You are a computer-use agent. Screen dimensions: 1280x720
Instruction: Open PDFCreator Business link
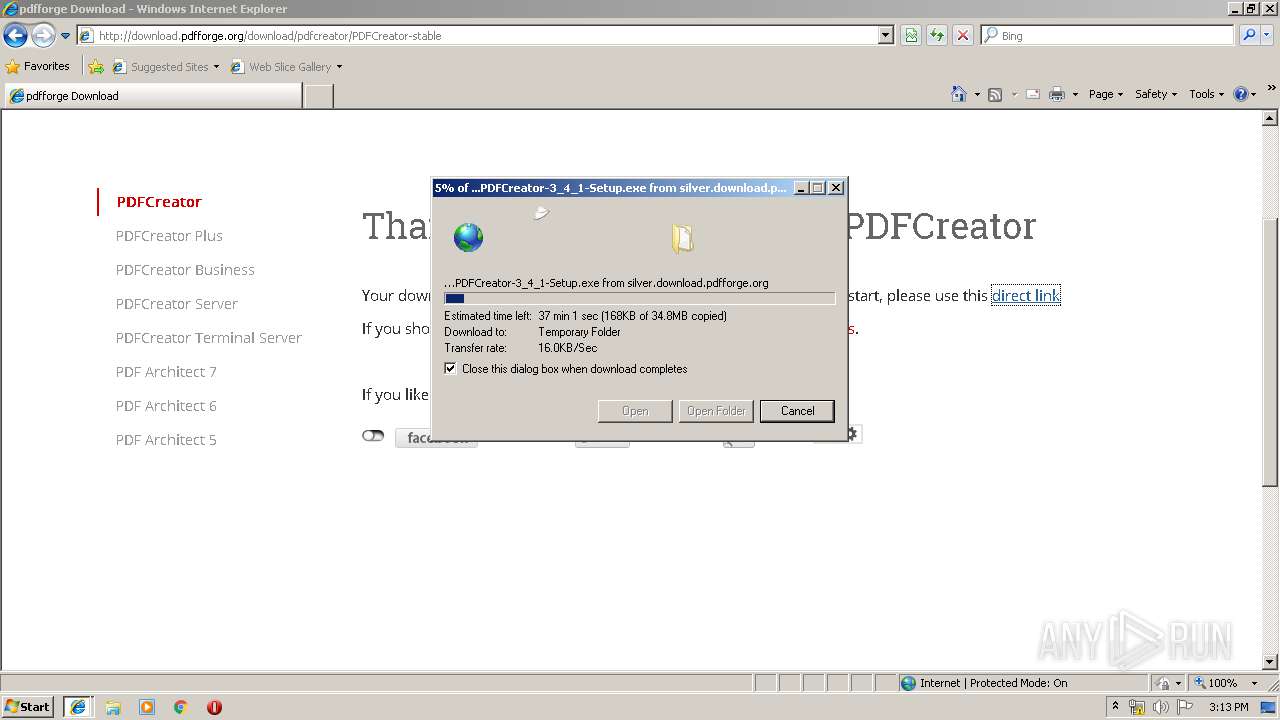[185, 270]
